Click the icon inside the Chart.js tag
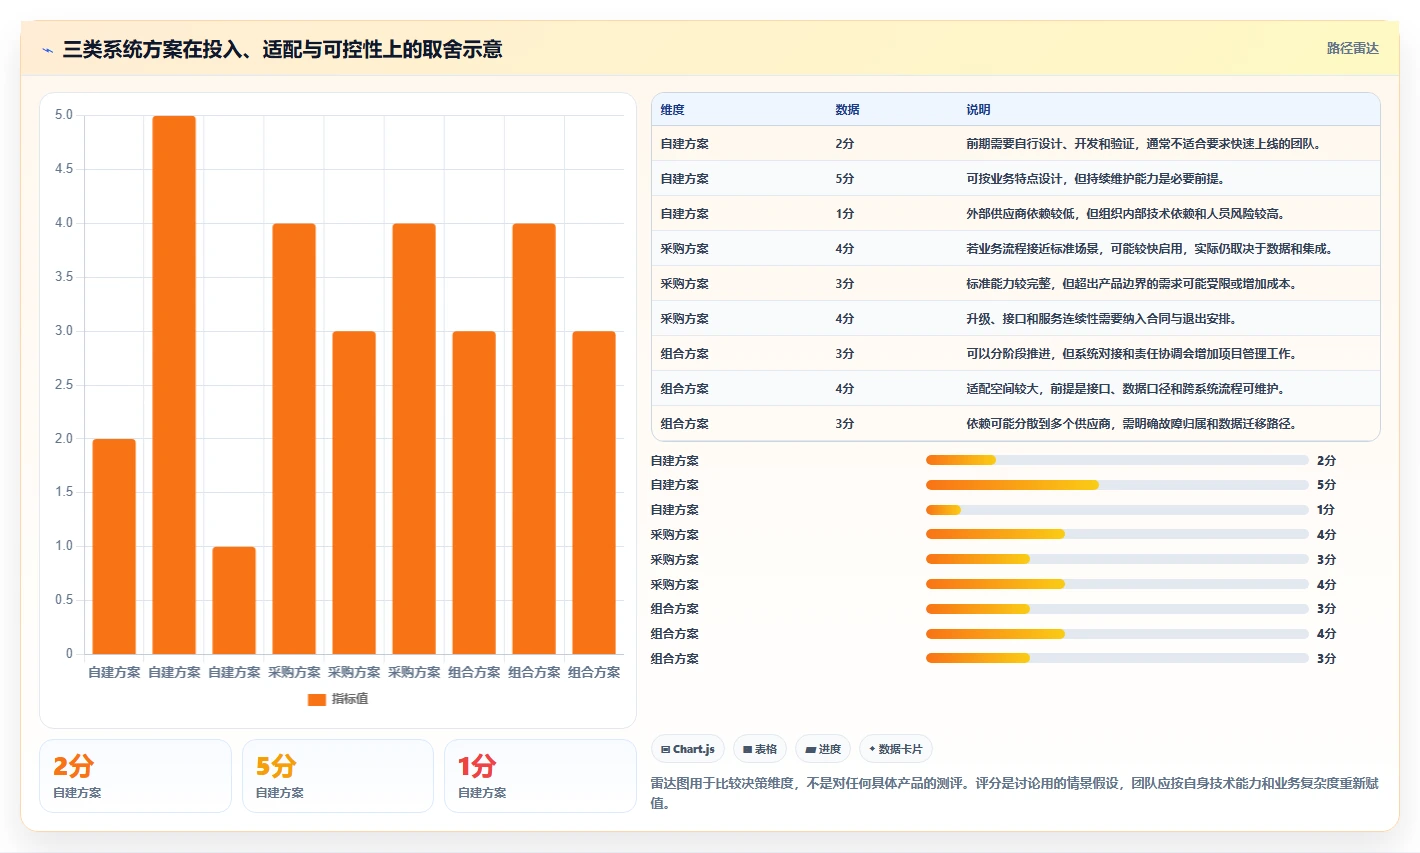Viewport: 1420px width, 853px height. pos(665,749)
